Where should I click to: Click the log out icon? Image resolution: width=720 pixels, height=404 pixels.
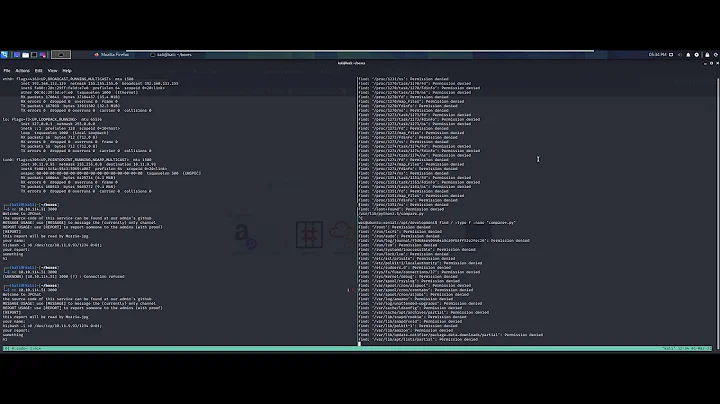click(x=715, y=55)
